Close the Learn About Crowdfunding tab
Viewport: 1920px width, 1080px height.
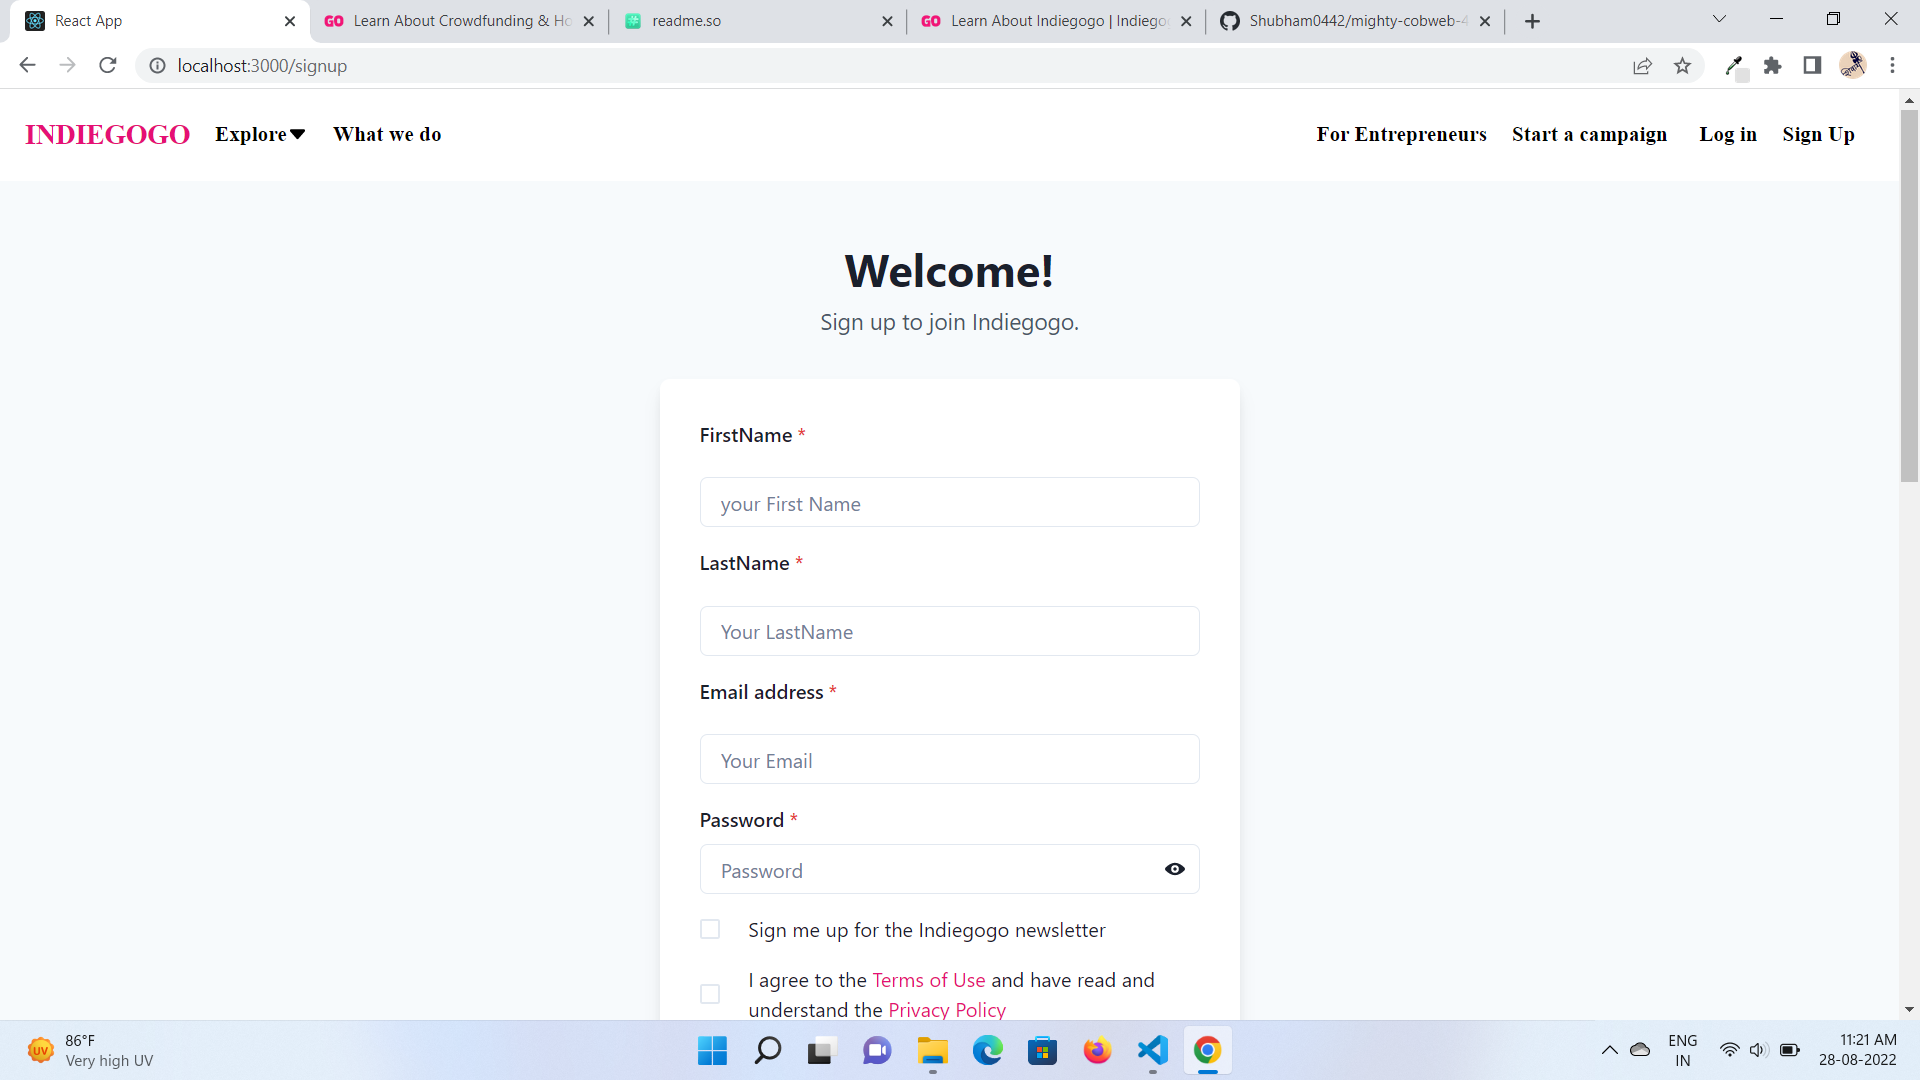click(588, 21)
